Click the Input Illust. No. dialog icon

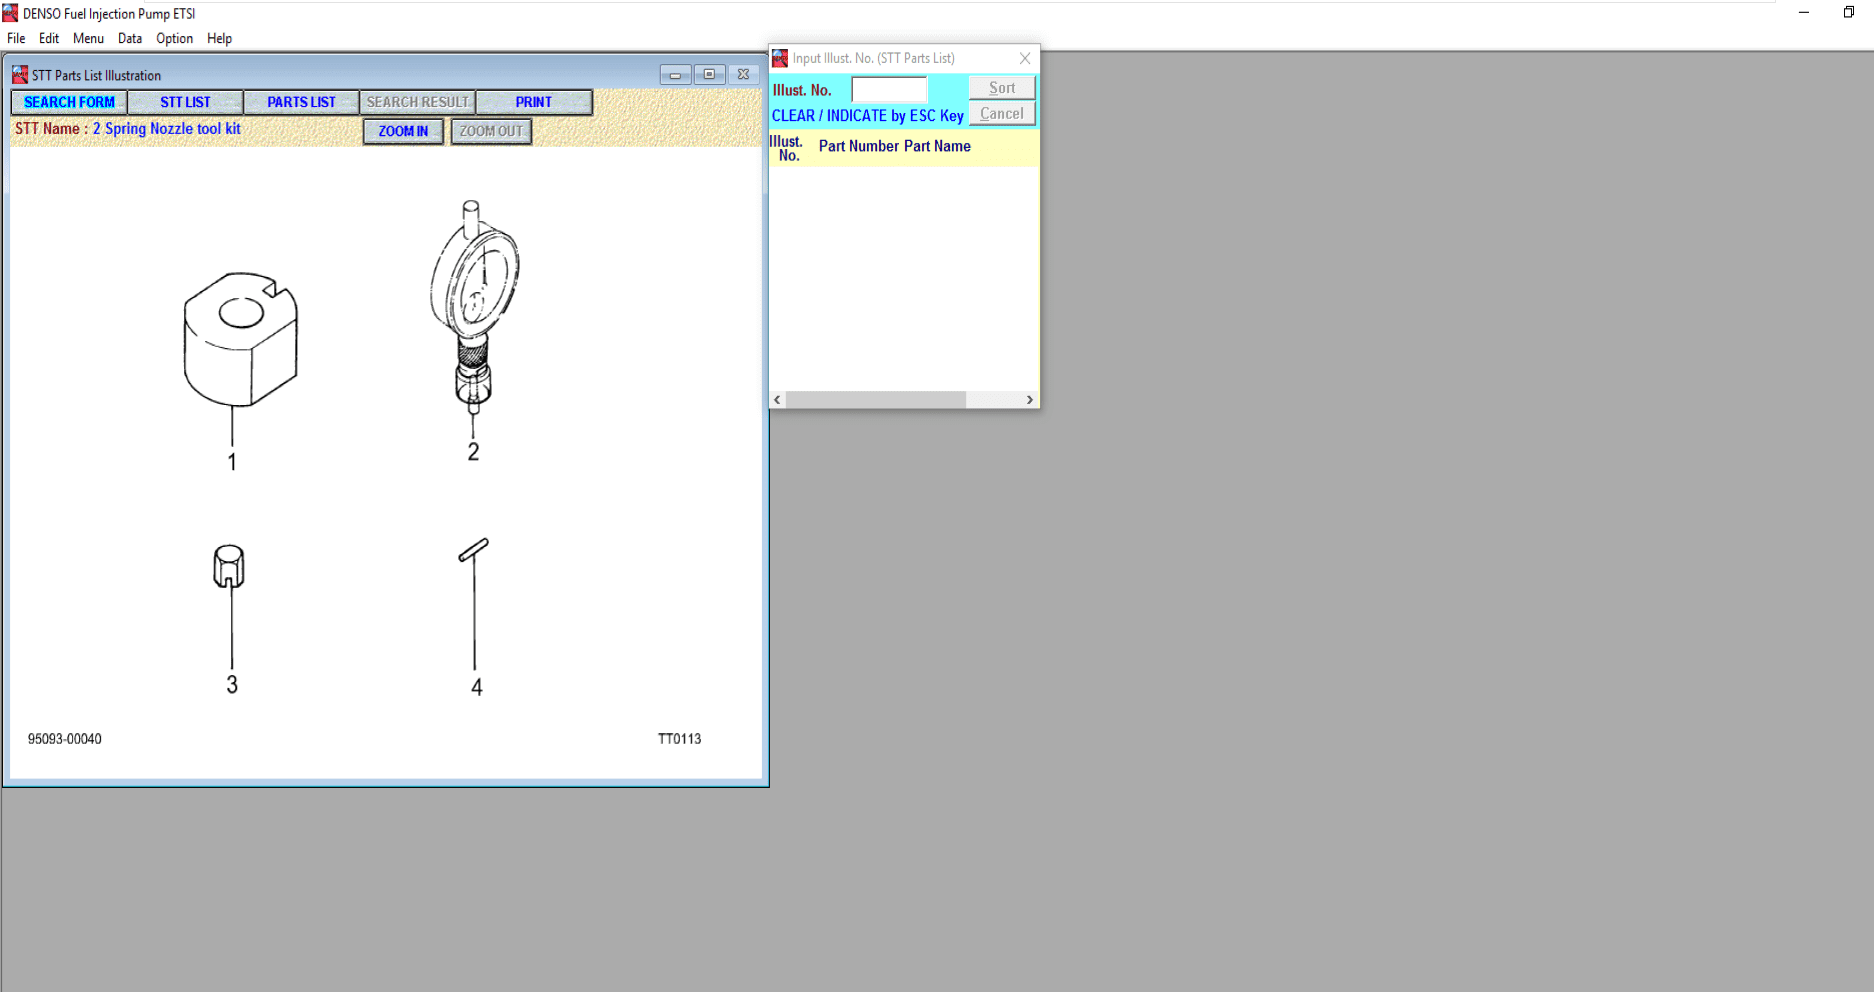click(x=780, y=58)
